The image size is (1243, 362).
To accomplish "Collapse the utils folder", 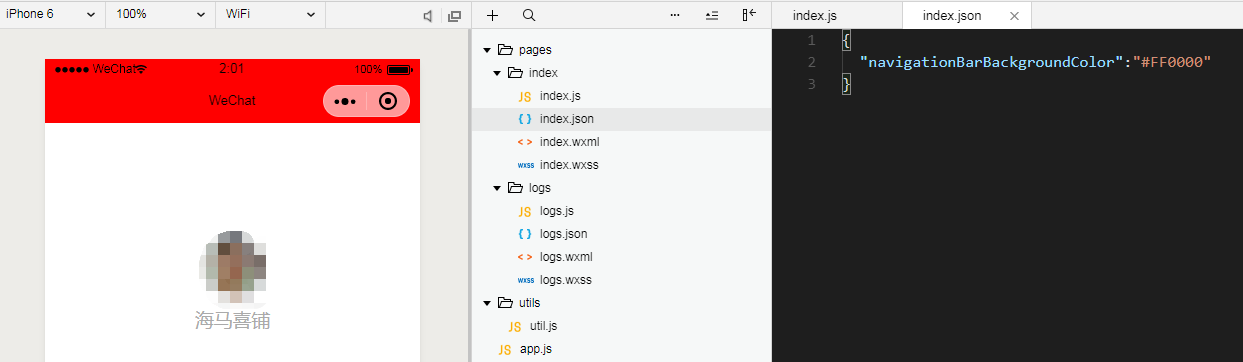I will point(487,303).
